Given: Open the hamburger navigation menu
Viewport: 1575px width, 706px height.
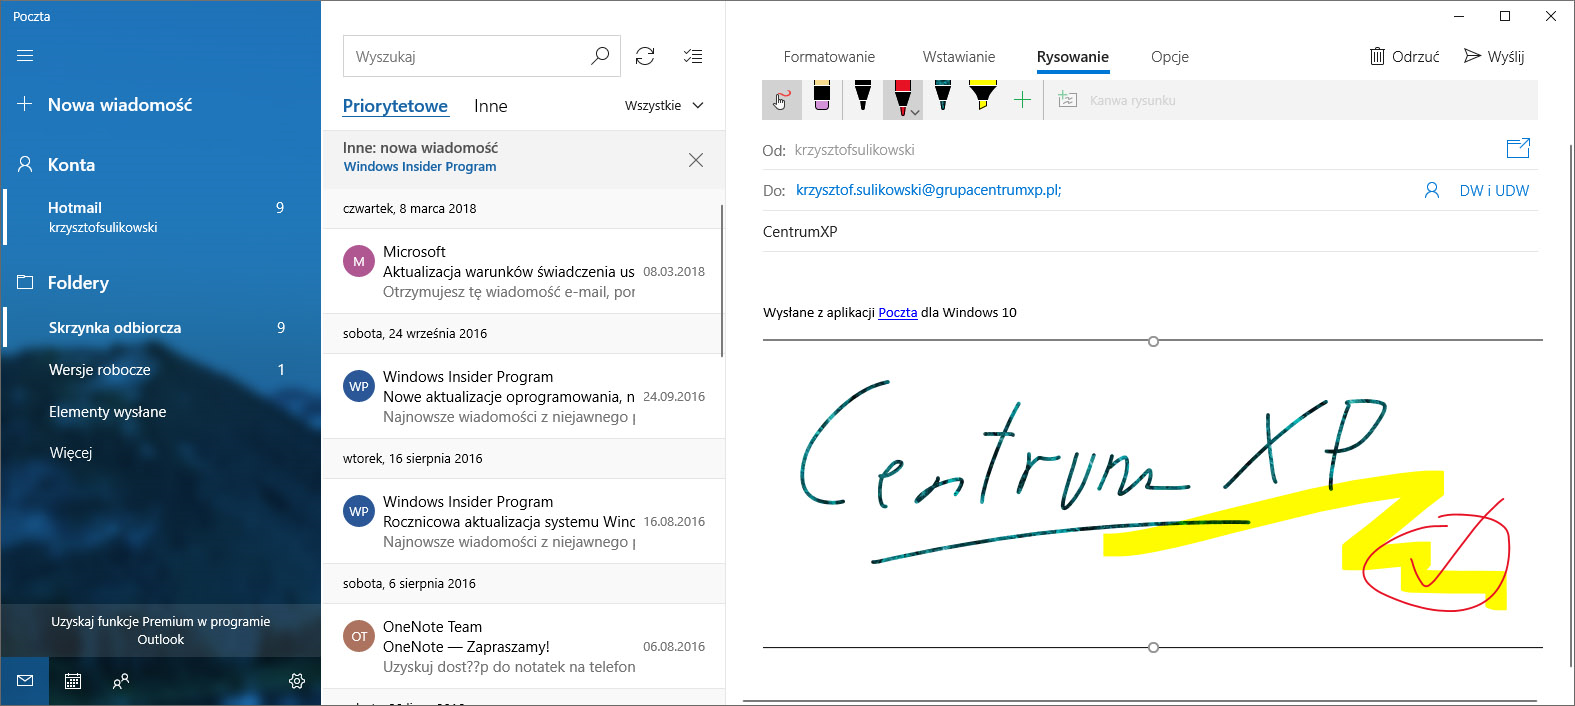Looking at the screenshot, I should coord(25,56).
